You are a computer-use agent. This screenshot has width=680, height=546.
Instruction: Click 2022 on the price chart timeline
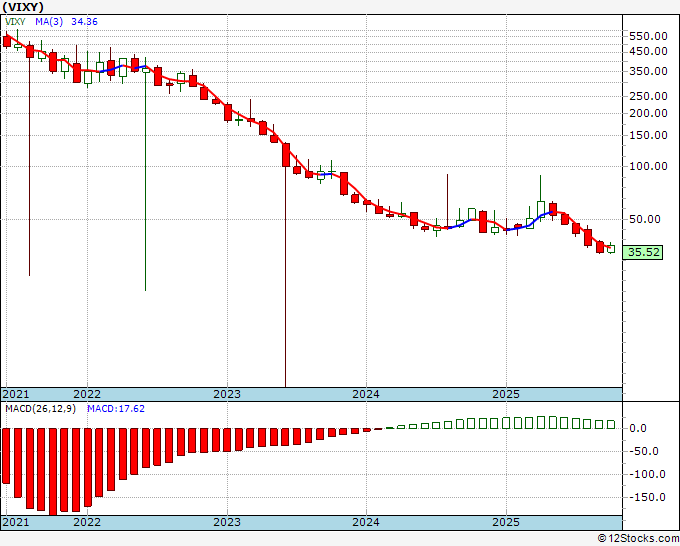(x=87, y=394)
